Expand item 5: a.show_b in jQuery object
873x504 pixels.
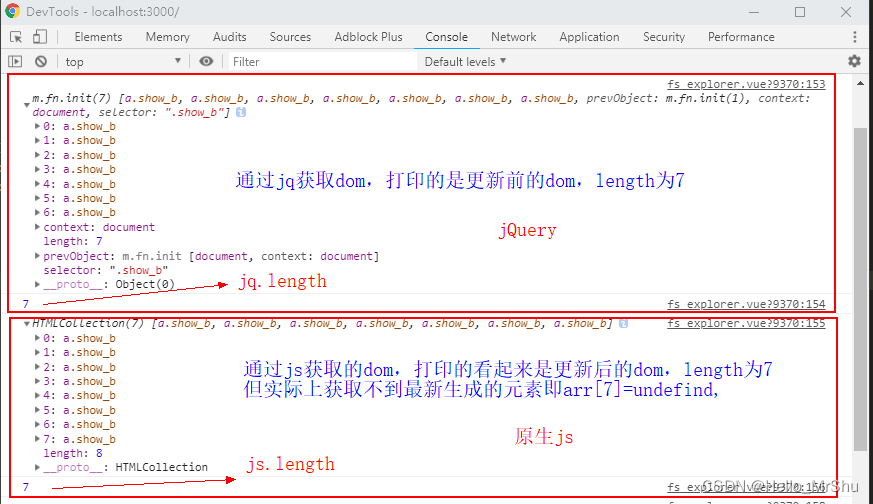point(37,198)
